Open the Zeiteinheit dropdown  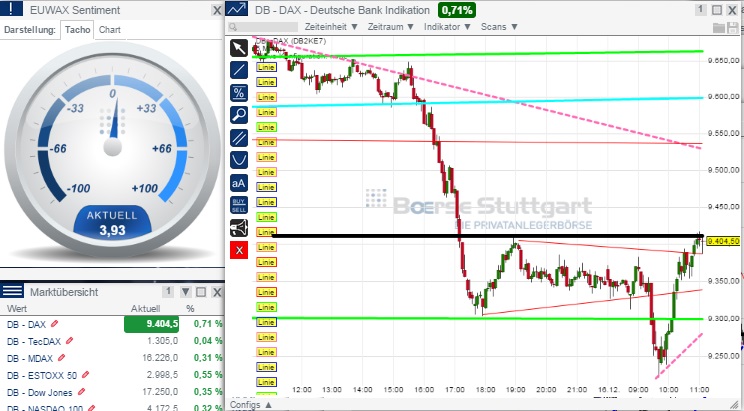pyautogui.click(x=331, y=27)
